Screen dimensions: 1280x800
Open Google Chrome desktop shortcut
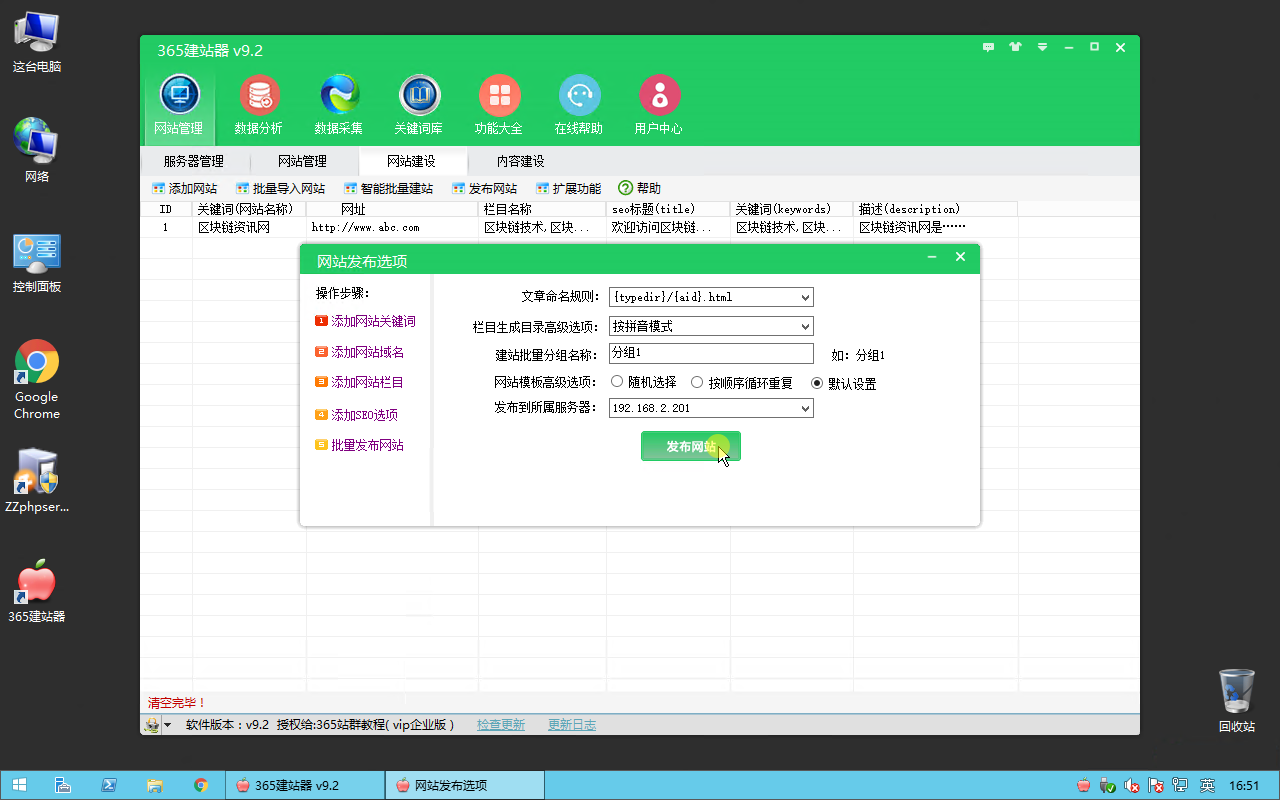[37, 380]
